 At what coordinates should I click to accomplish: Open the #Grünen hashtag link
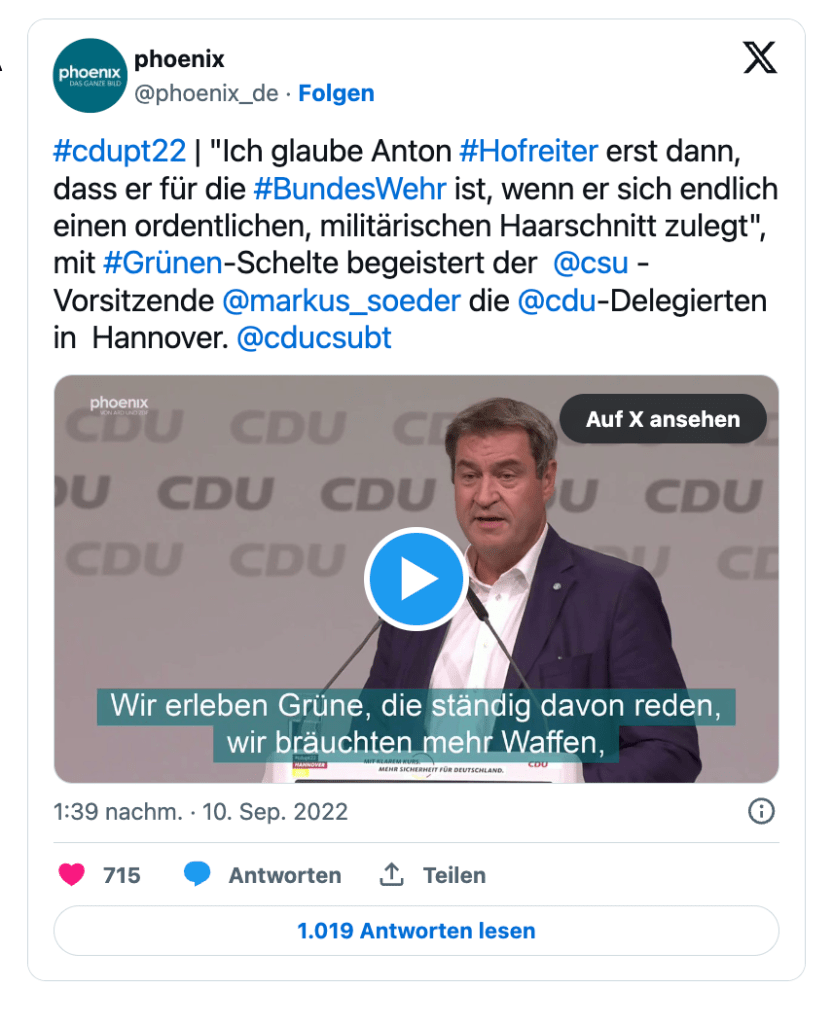click(x=163, y=264)
